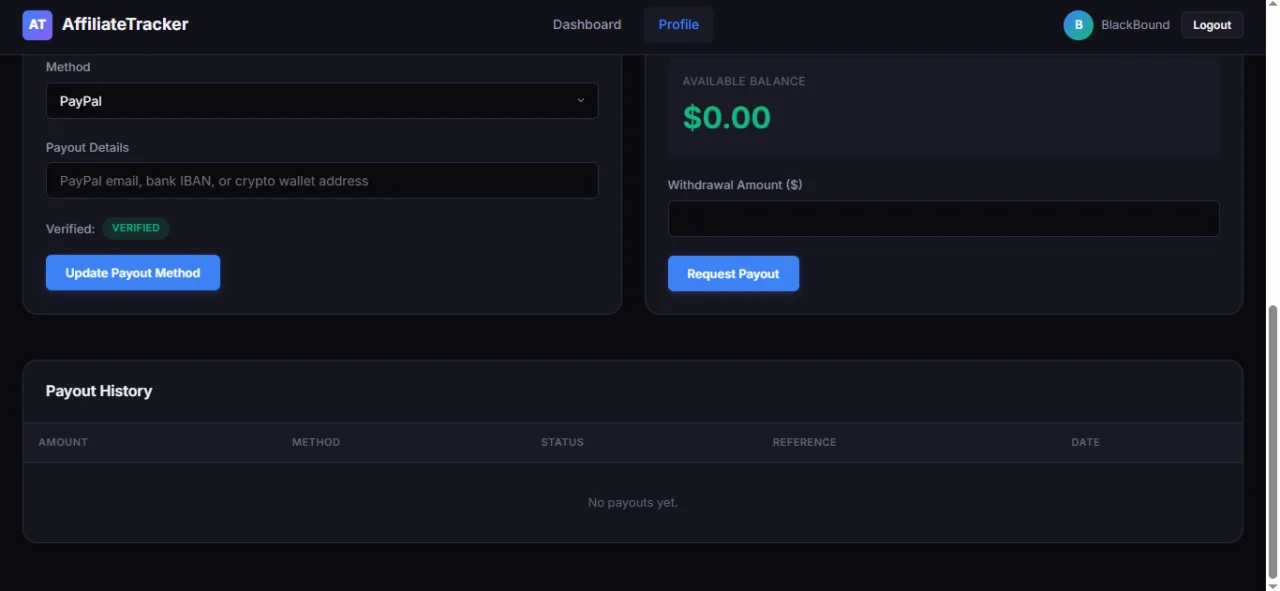The width and height of the screenshot is (1280, 591).
Task: Click the AffiliateTracker brand name
Action: (x=125, y=25)
